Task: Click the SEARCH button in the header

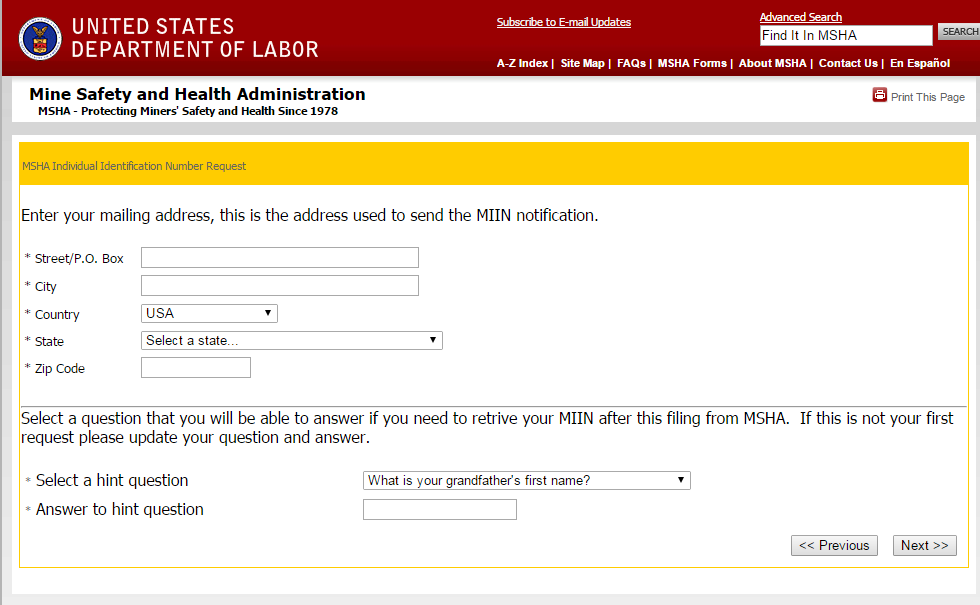Action: point(959,32)
